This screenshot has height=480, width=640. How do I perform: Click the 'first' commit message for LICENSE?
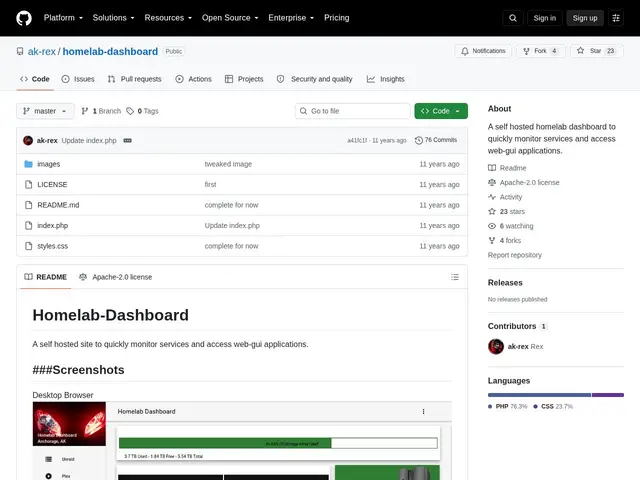coord(210,184)
